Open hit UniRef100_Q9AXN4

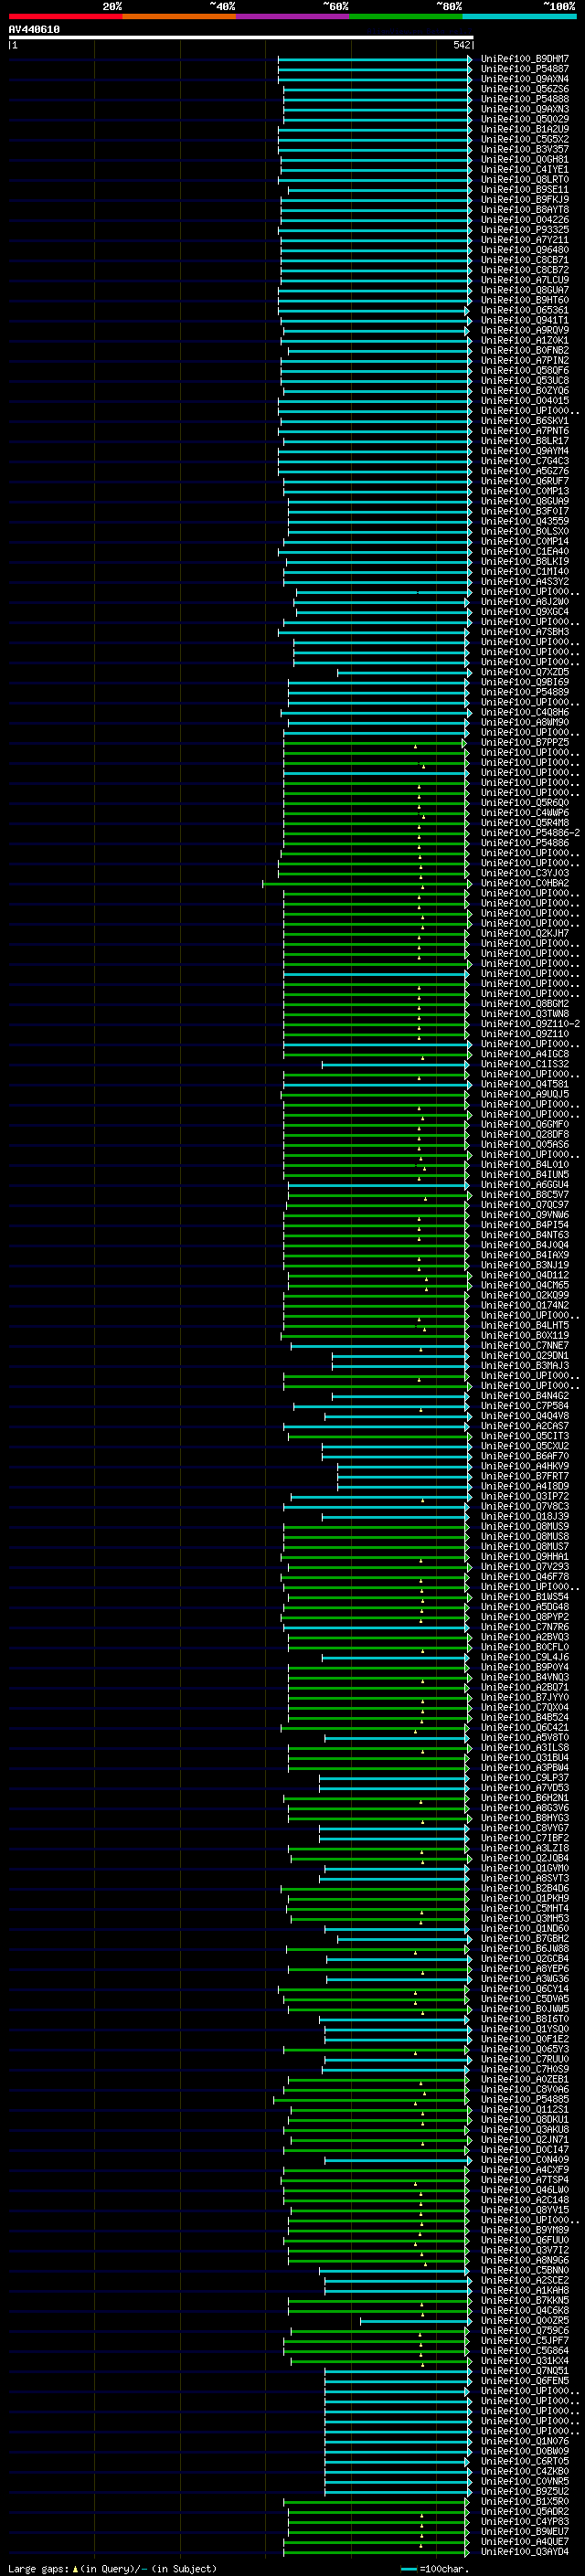(x=525, y=79)
